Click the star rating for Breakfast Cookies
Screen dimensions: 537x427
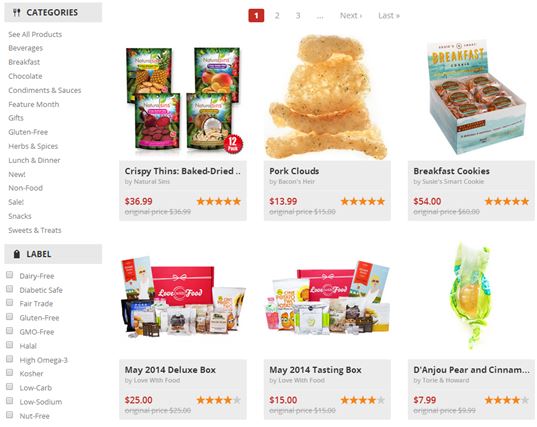507,201
